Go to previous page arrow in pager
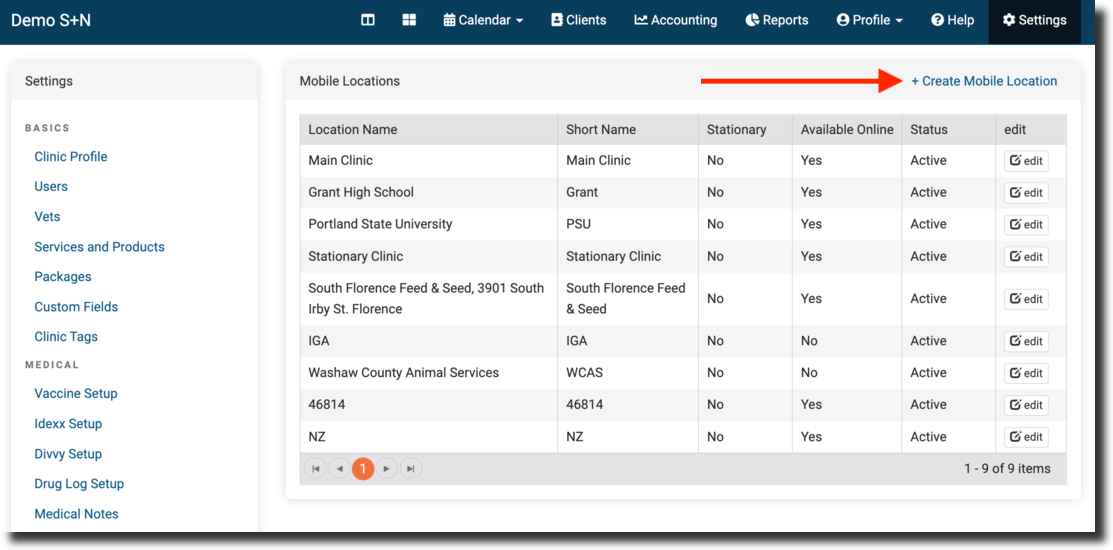 [x=339, y=469]
